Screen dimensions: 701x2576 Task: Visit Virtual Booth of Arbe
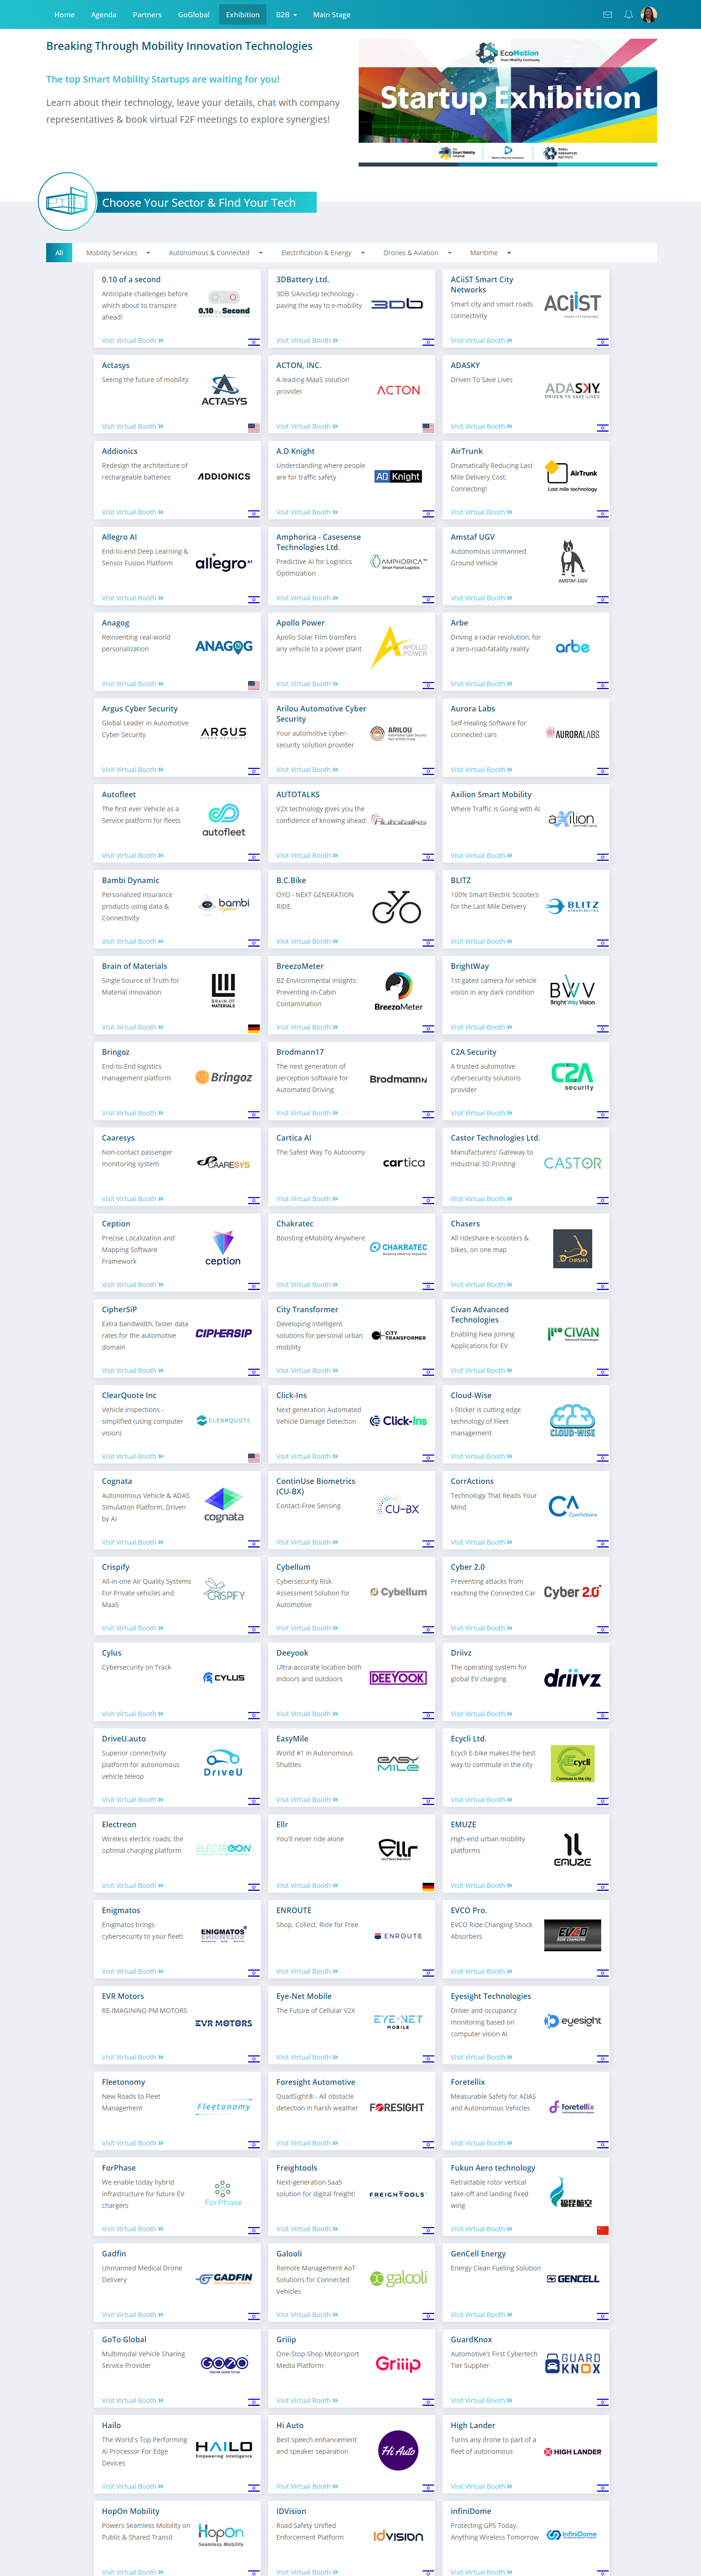[x=481, y=684]
